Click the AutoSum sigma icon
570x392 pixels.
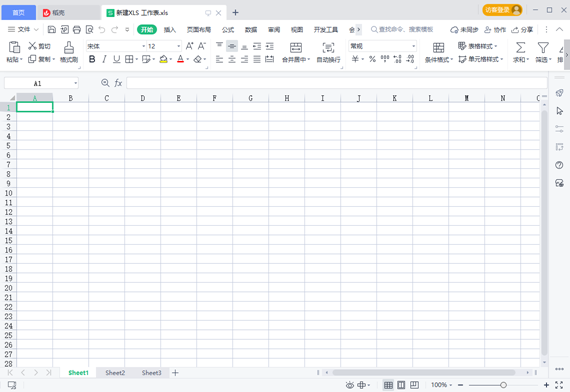coord(521,47)
